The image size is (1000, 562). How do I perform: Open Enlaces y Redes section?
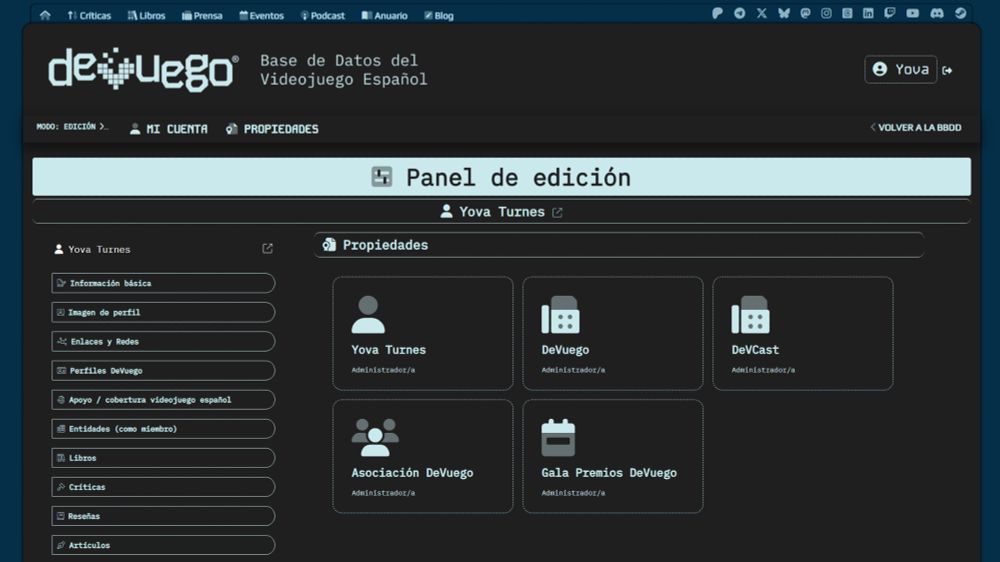pos(163,341)
